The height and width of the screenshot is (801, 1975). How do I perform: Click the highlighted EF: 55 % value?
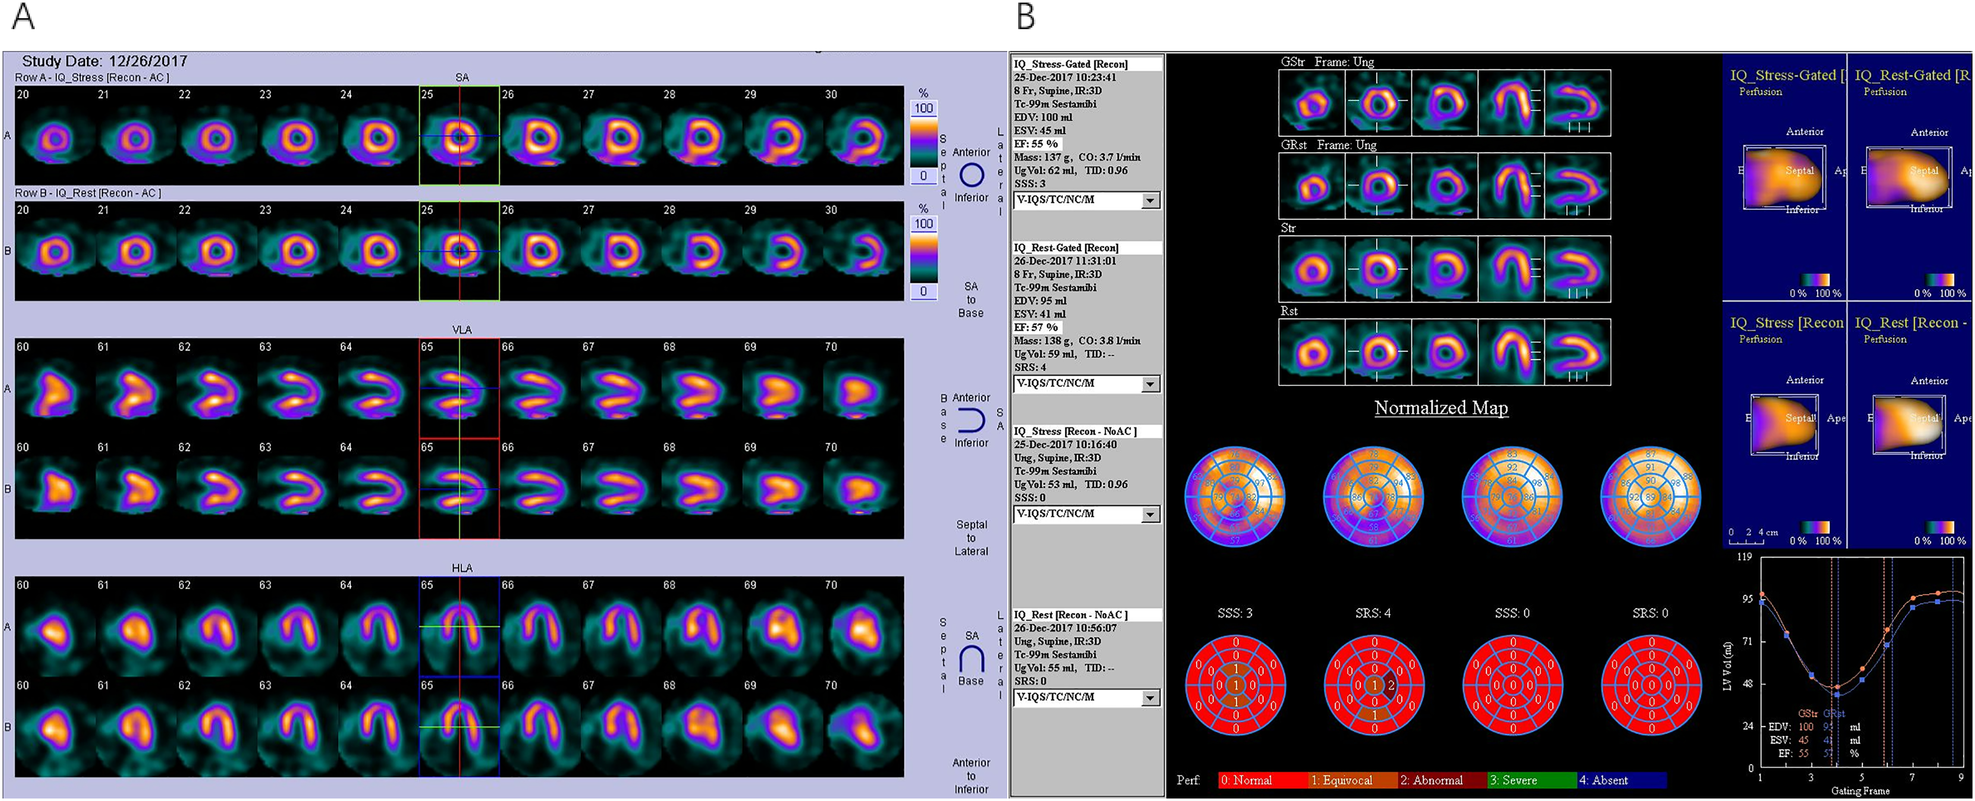point(1036,144)
